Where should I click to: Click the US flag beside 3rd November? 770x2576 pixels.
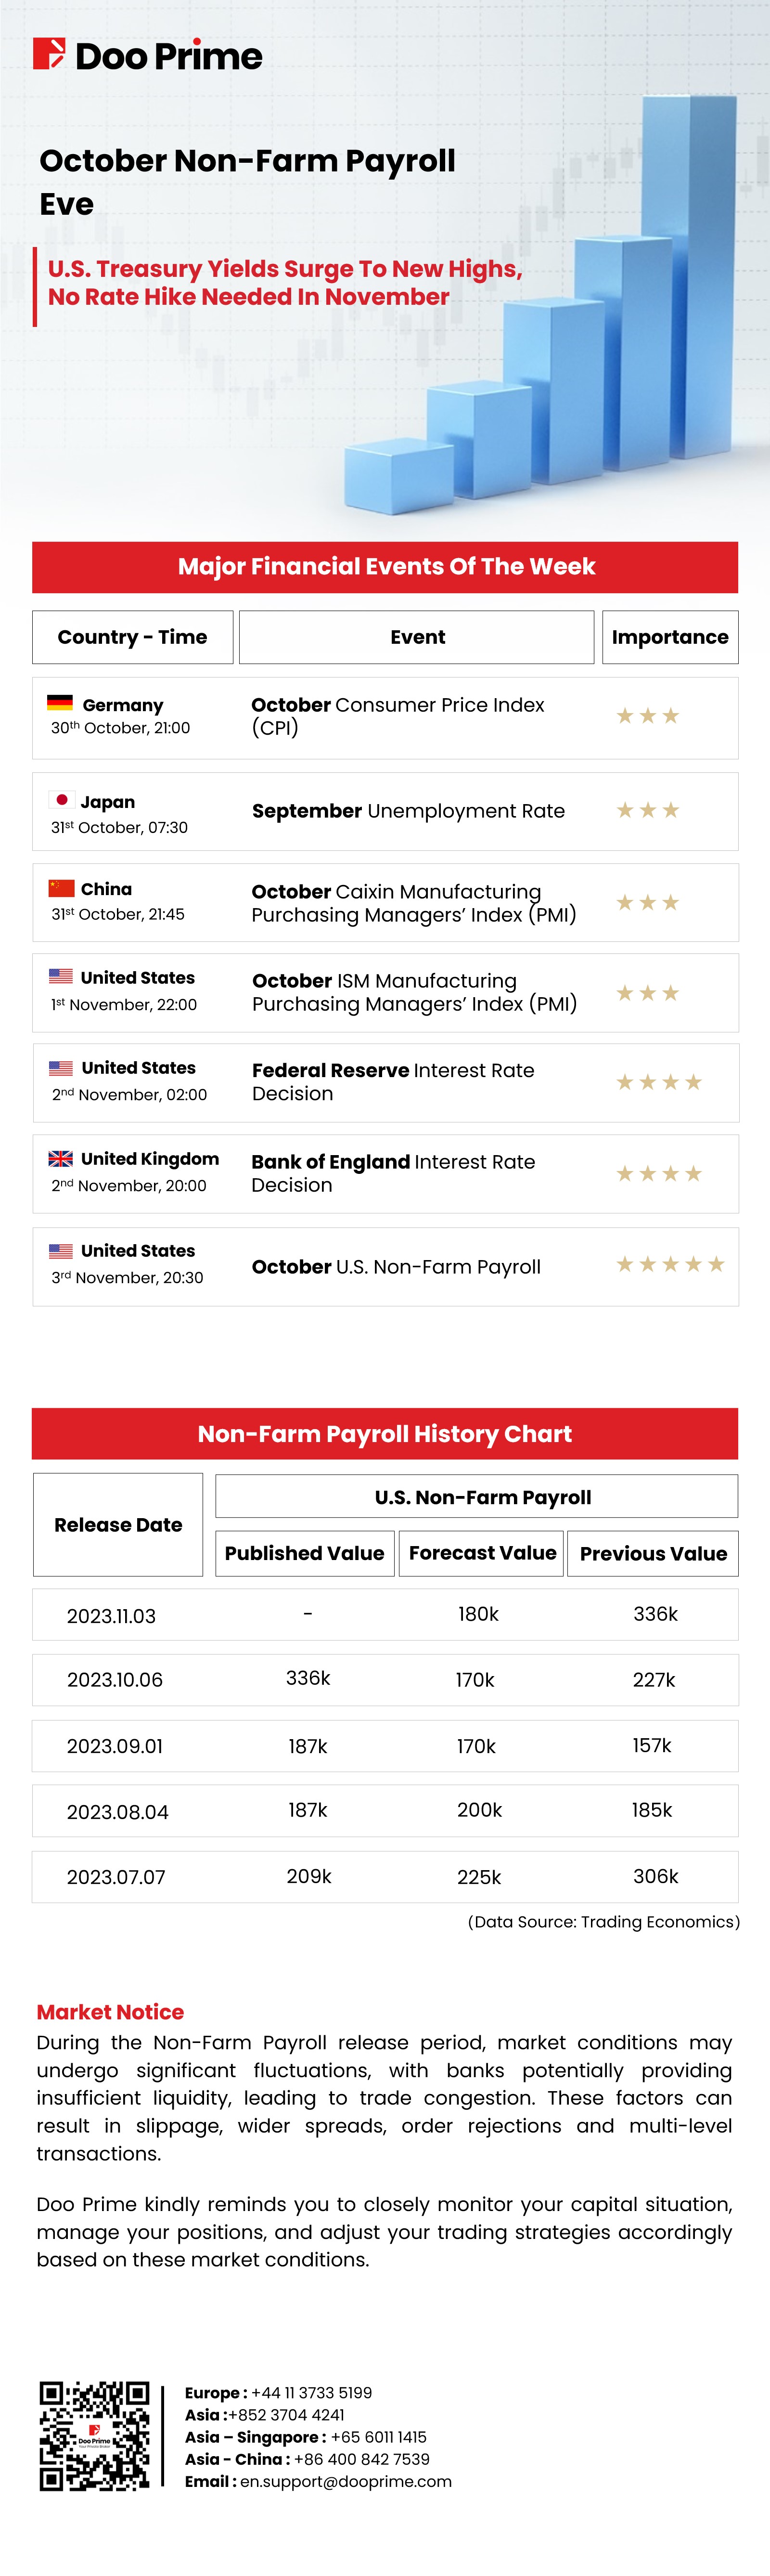(x=61, y=1250)
